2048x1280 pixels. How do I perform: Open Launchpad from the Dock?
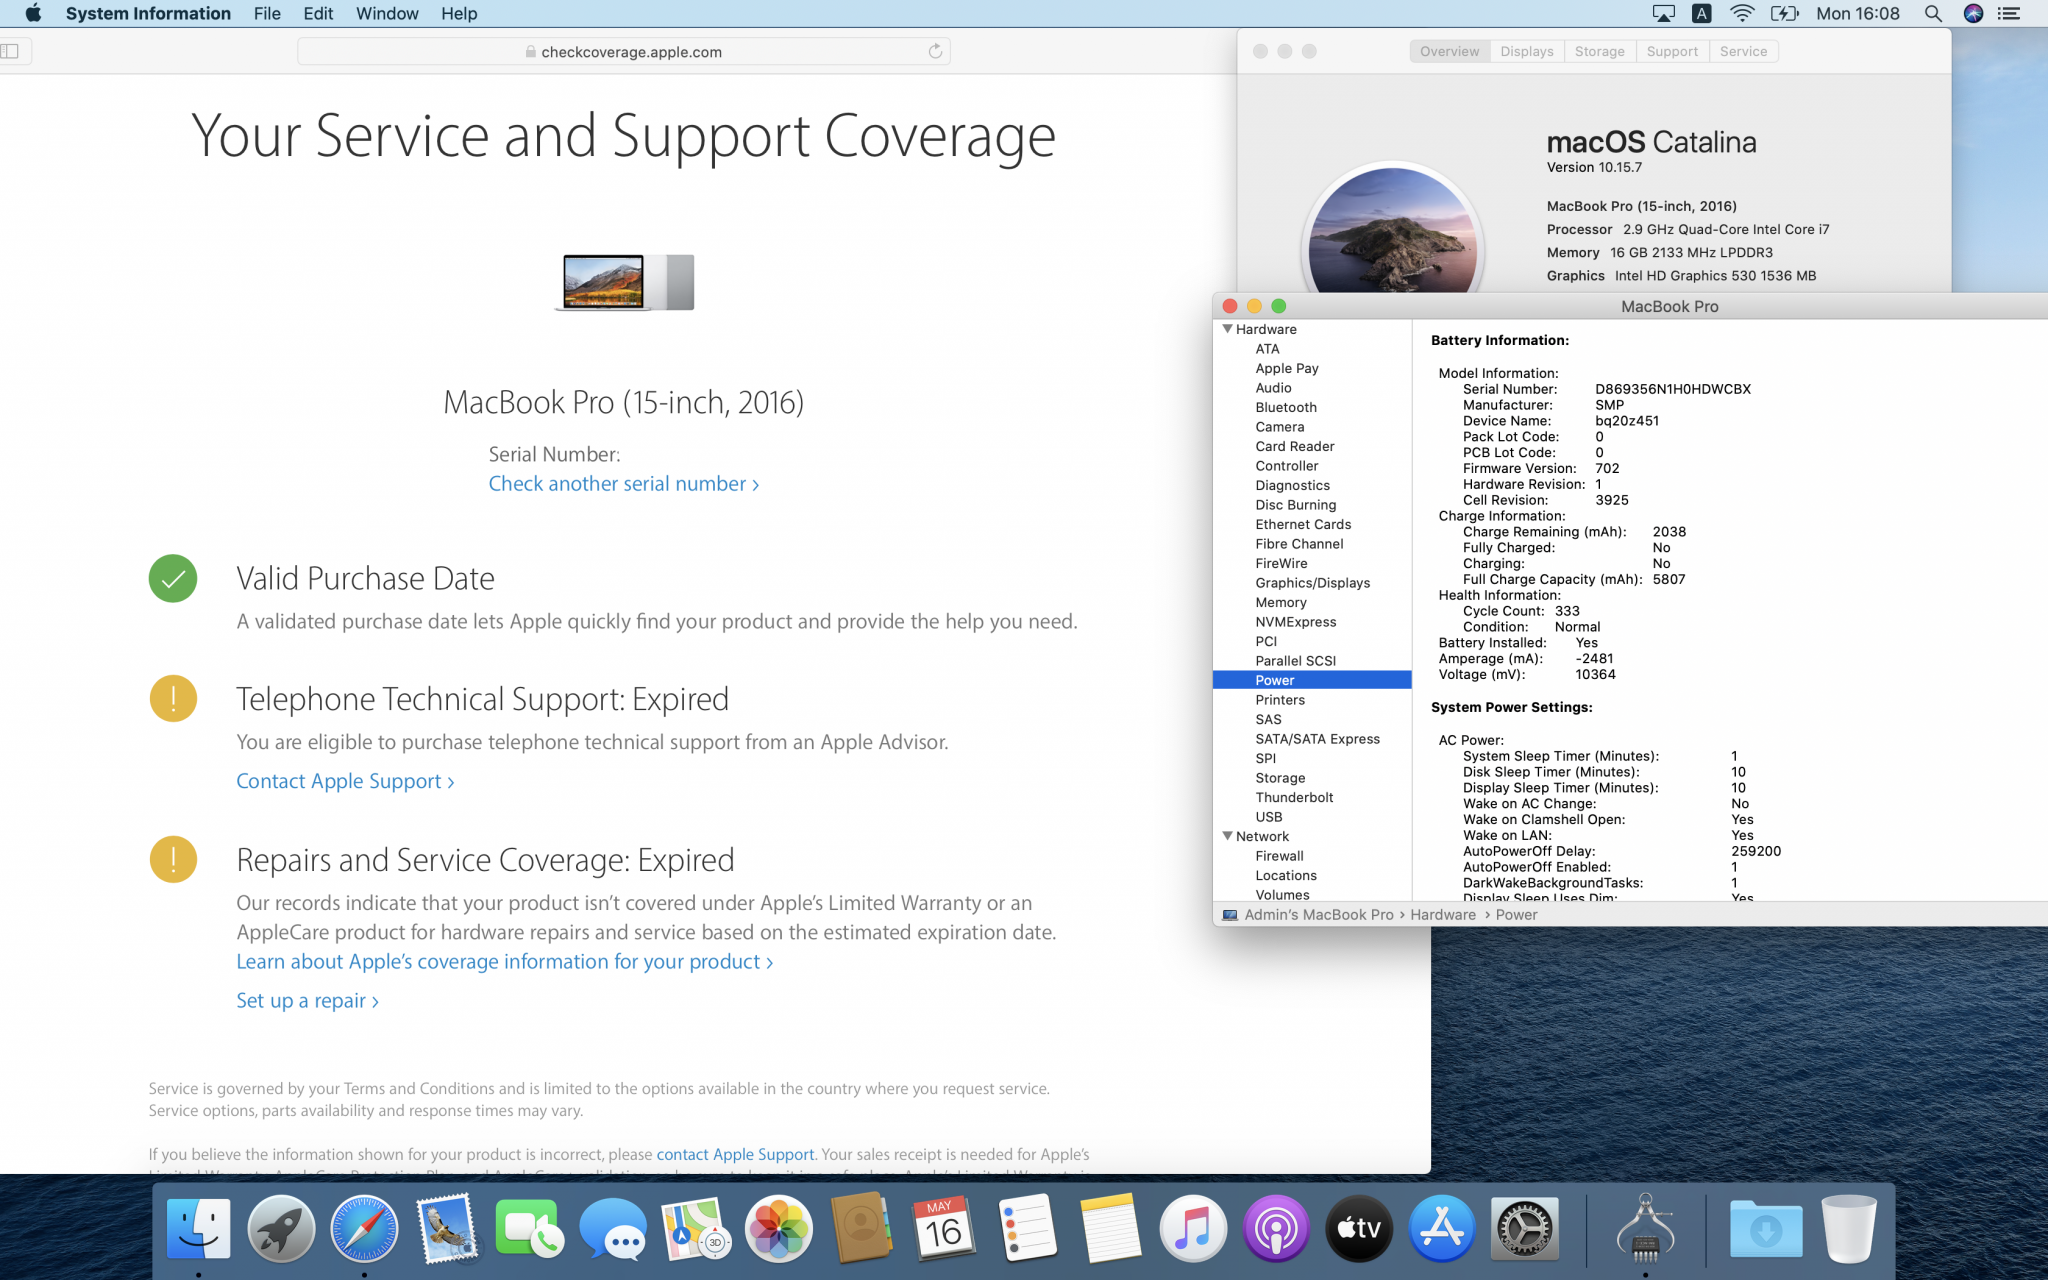click(x=281, y=1229)
